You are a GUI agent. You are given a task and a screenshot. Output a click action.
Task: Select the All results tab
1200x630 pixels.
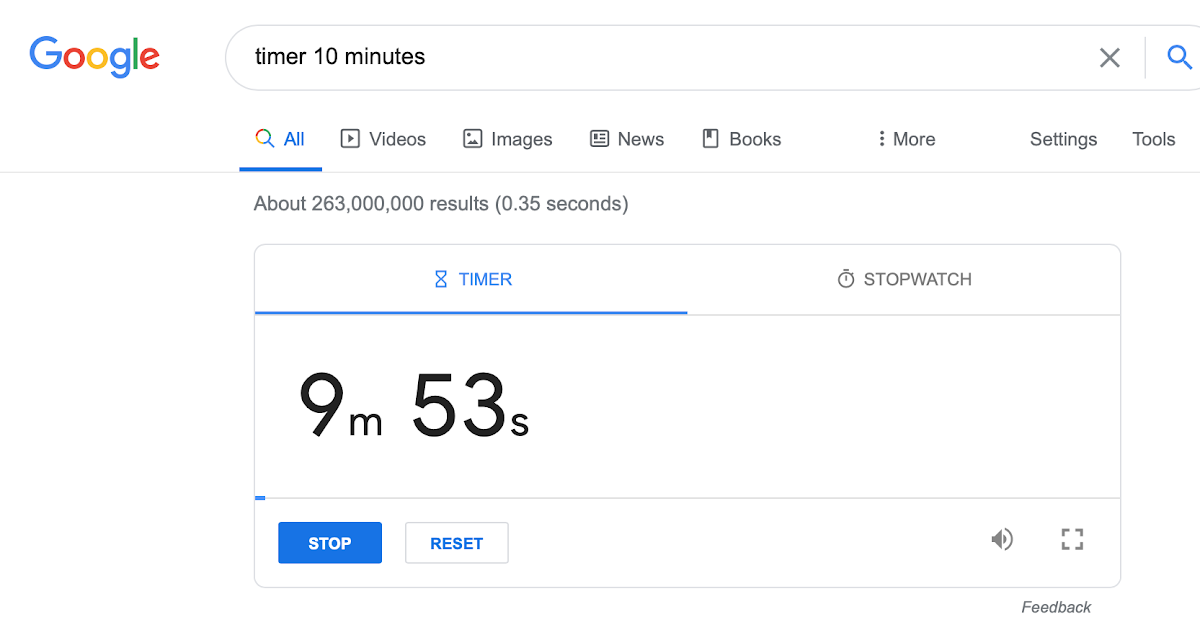pos(281,138)
